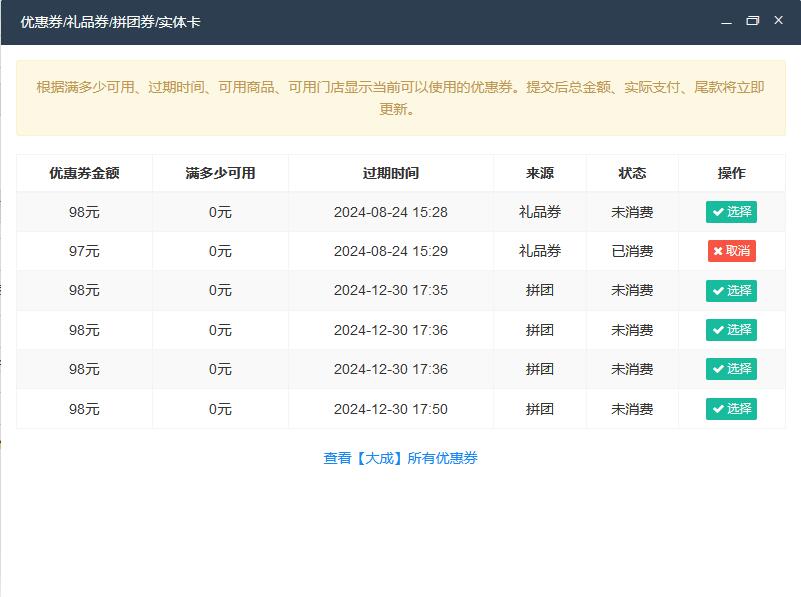Click the 操作 column header

tap(731, 173)
